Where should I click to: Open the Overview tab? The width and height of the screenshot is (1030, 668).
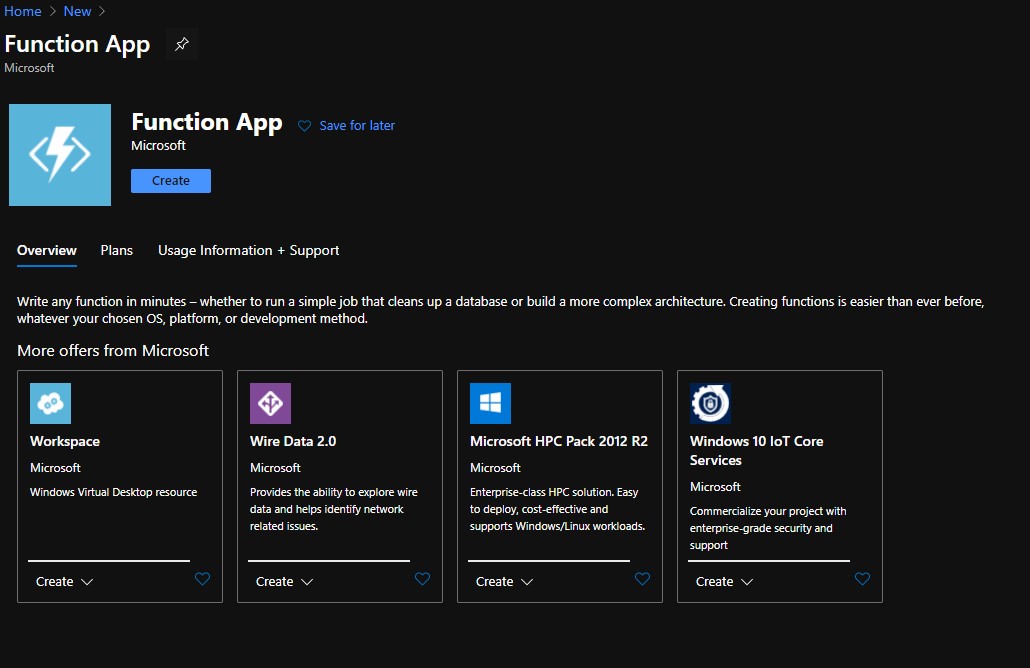click(x=47, y=250)
